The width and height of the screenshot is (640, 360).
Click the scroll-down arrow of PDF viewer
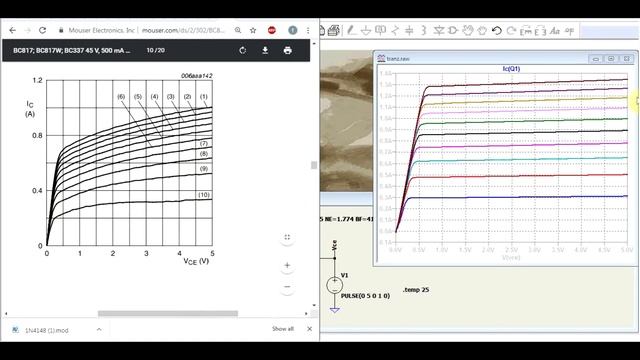314,305
